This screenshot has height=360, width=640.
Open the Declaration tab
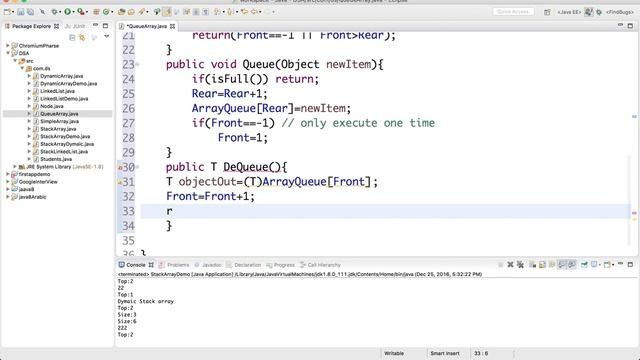point(244,265)
